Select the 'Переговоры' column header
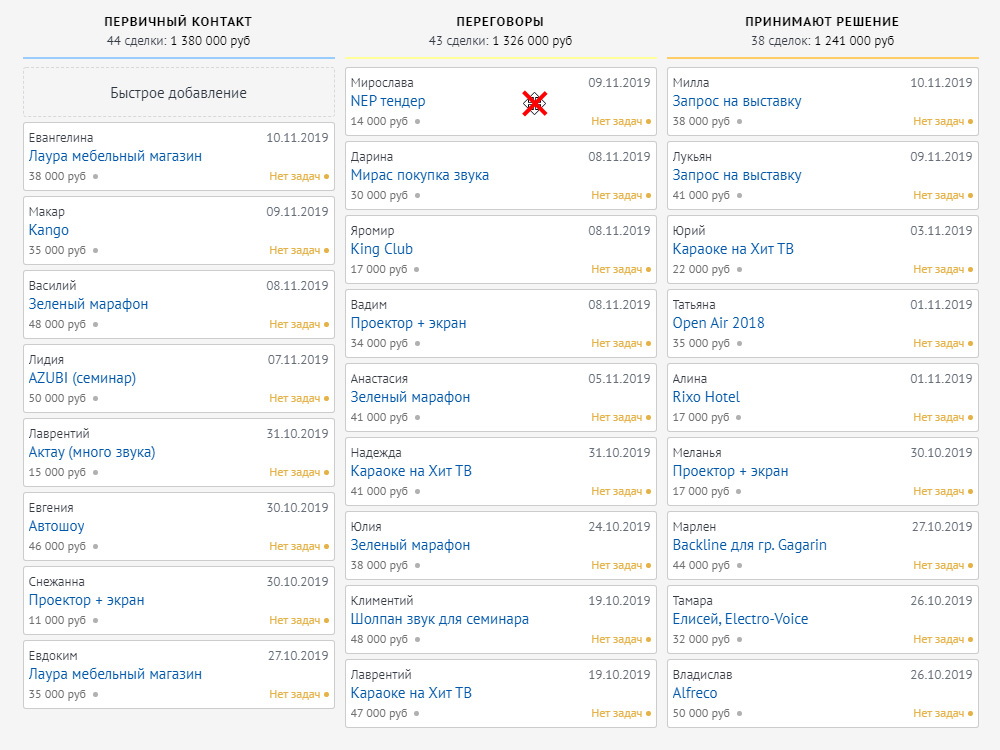 500,21
